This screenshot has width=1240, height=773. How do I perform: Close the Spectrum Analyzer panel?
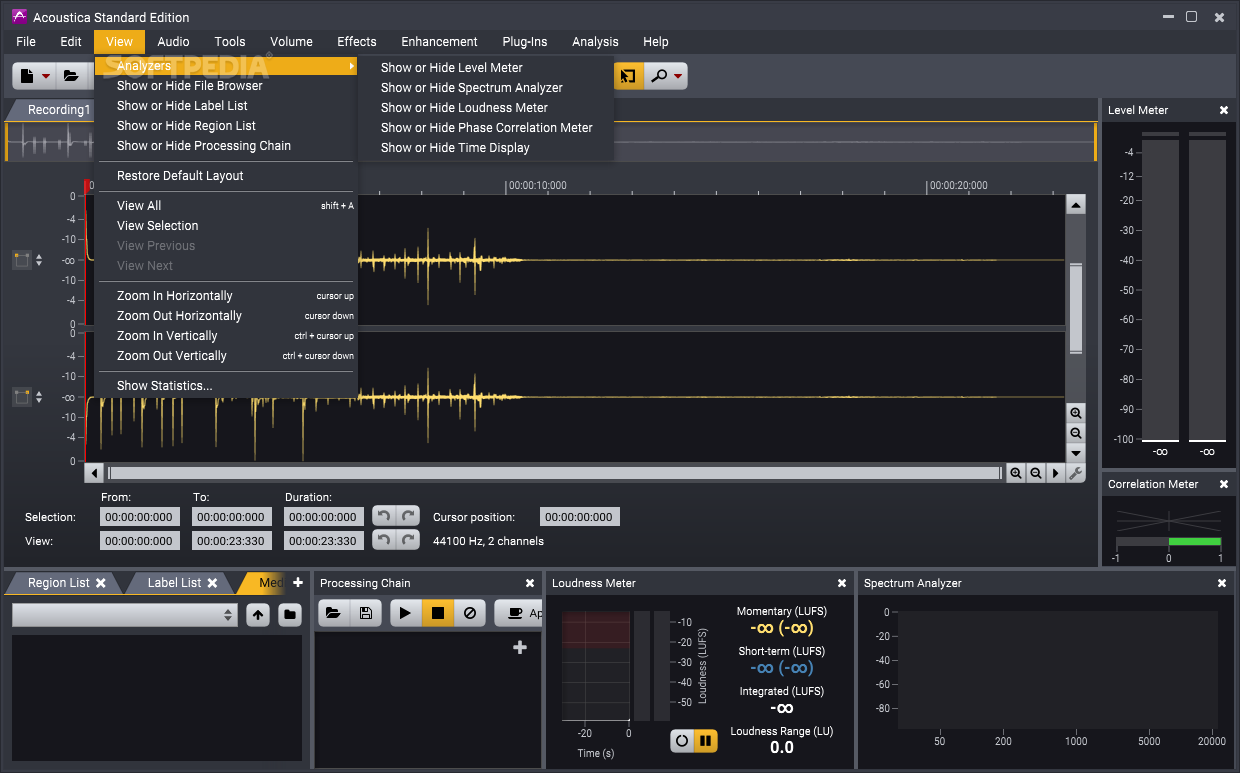click(x=1222, y=583)
